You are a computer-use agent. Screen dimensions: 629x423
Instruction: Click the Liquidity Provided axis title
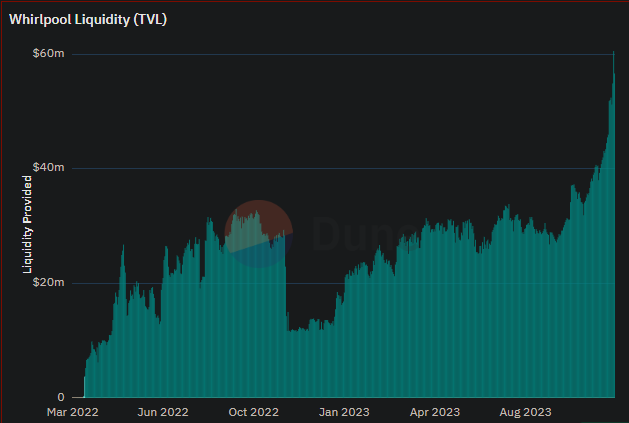point(27,225)
